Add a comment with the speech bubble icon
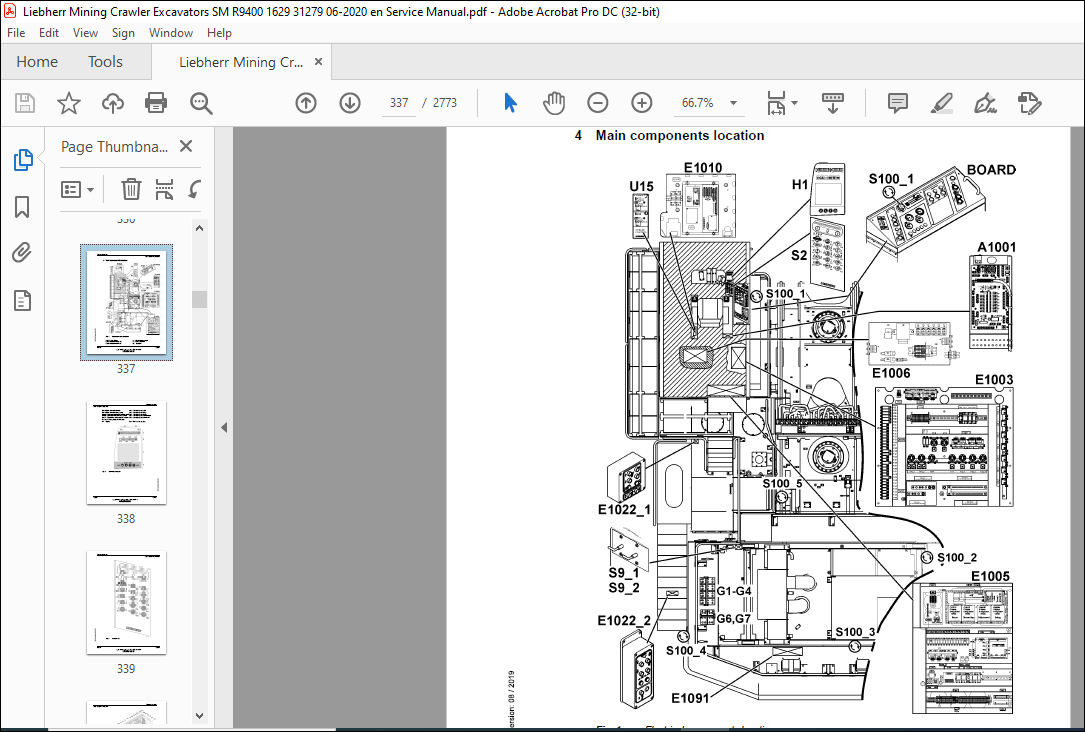 click(897, 103)
